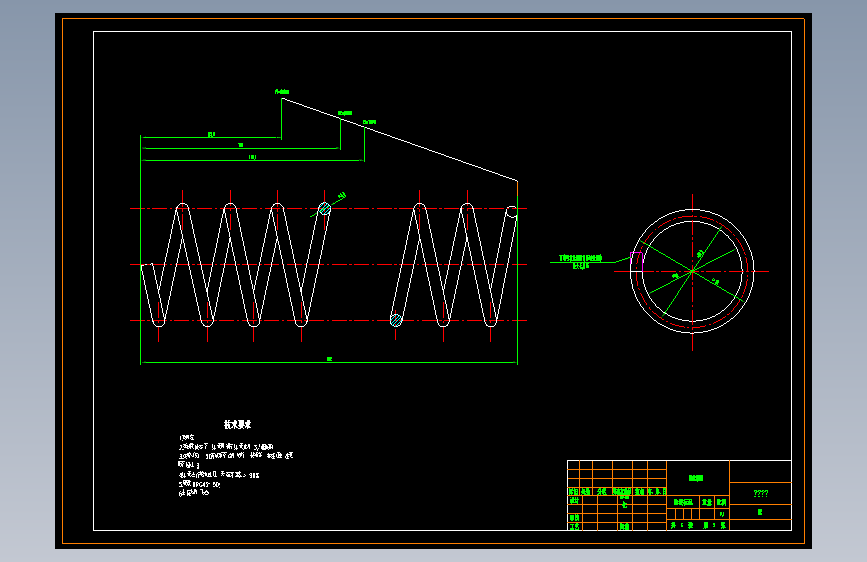
Task: Click the magenta square on the ring view
Action: 636,261
